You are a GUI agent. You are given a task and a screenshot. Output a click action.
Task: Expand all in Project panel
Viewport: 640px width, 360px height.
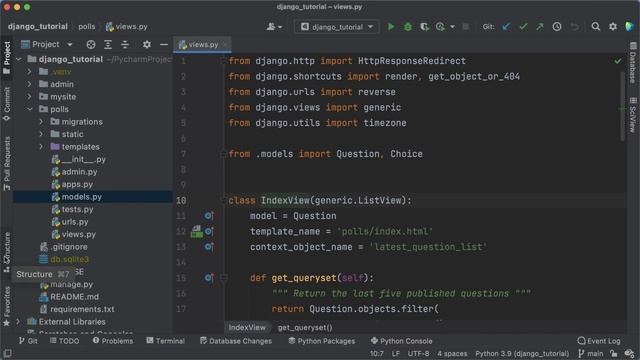tap(108, 44)
